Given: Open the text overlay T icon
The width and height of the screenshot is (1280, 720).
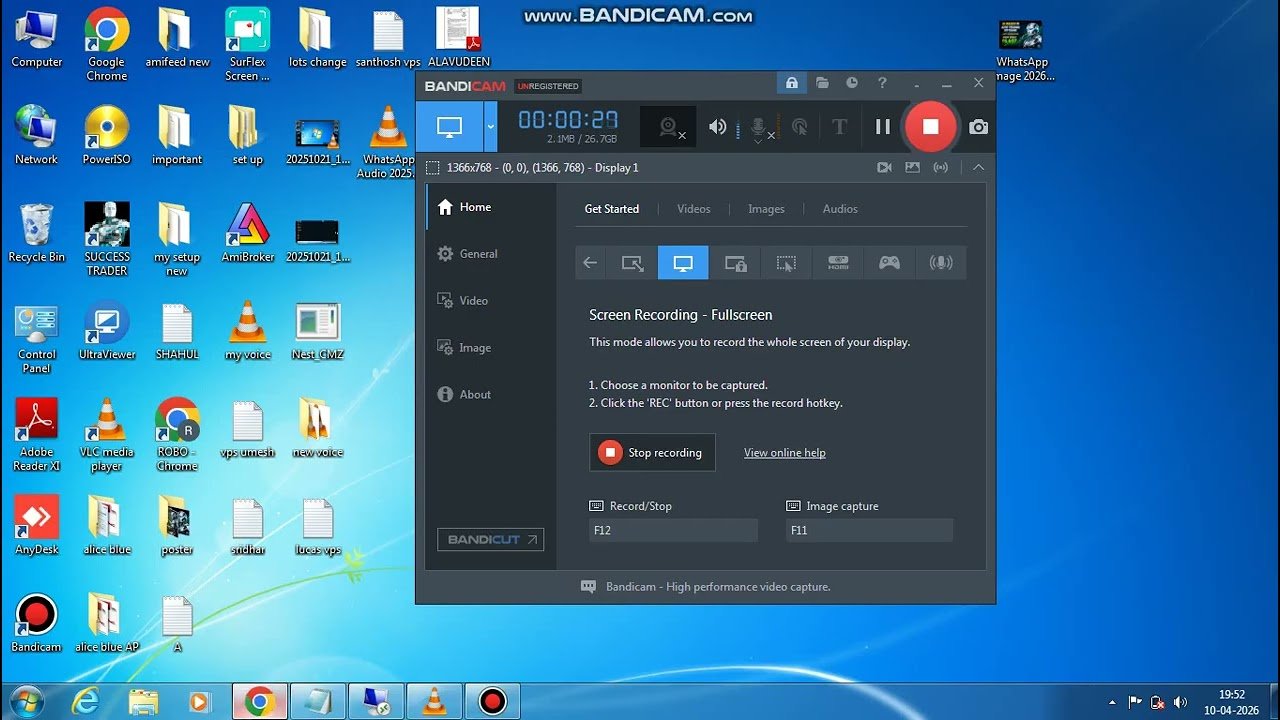Looking at the screenshot, I should pyautogui.click(x=839, y=127).
